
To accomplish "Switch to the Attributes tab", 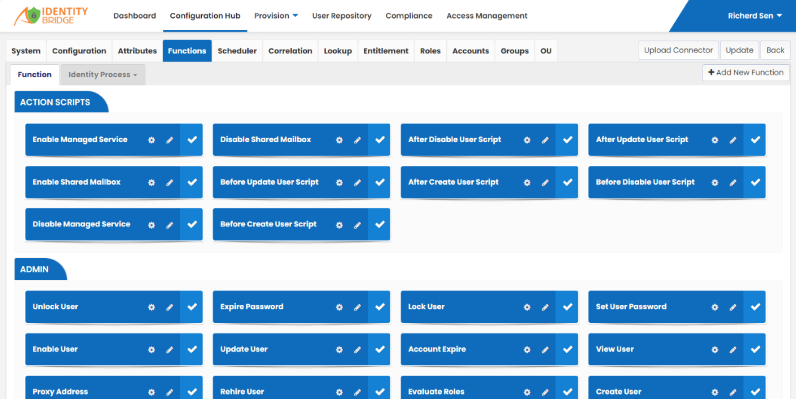I will click(x=137, y=51).
